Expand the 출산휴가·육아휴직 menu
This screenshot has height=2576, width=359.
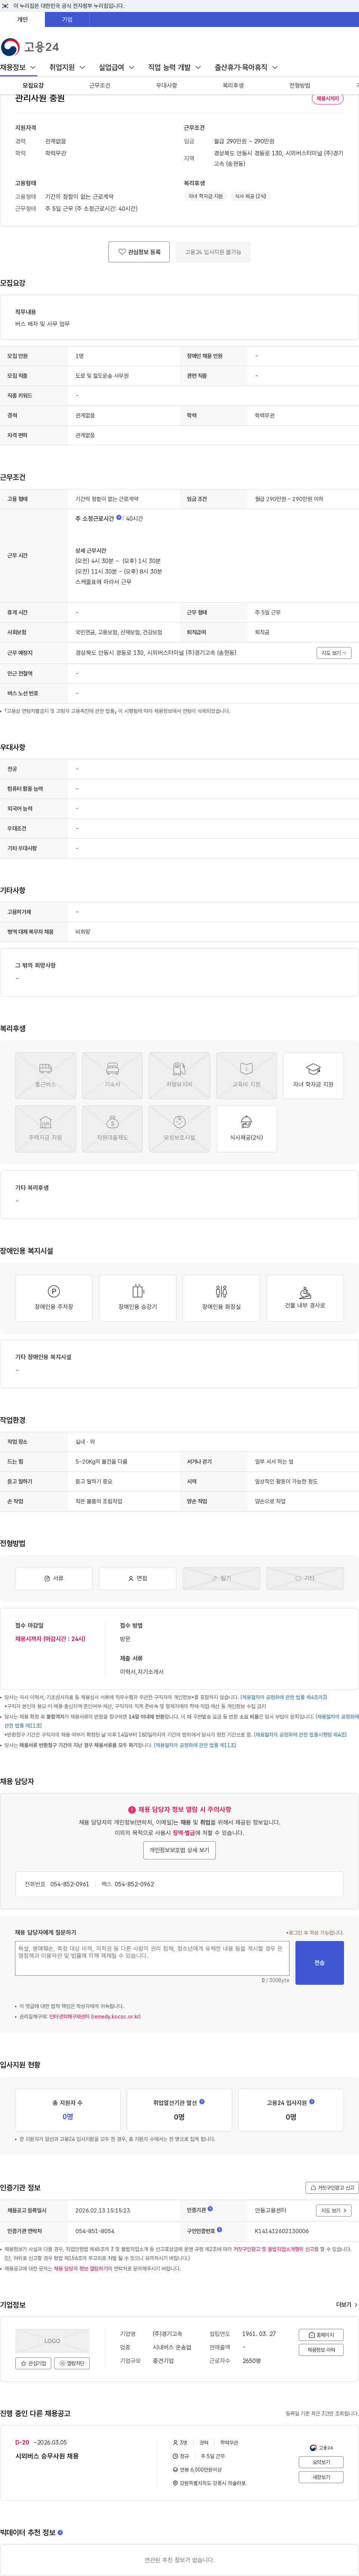point(246,67)
